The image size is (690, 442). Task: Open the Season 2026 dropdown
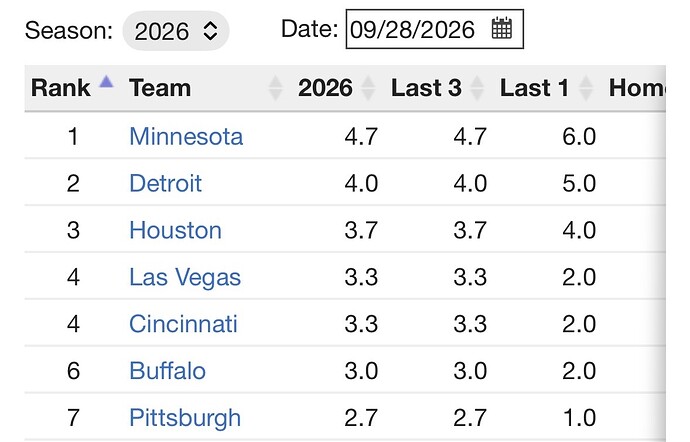click(x=176, y=31)
